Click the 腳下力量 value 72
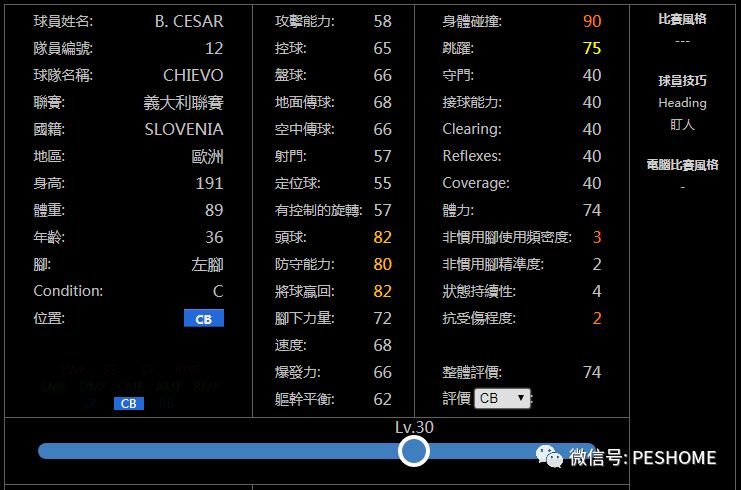This screenshot has width=741, height=490. 382,318
